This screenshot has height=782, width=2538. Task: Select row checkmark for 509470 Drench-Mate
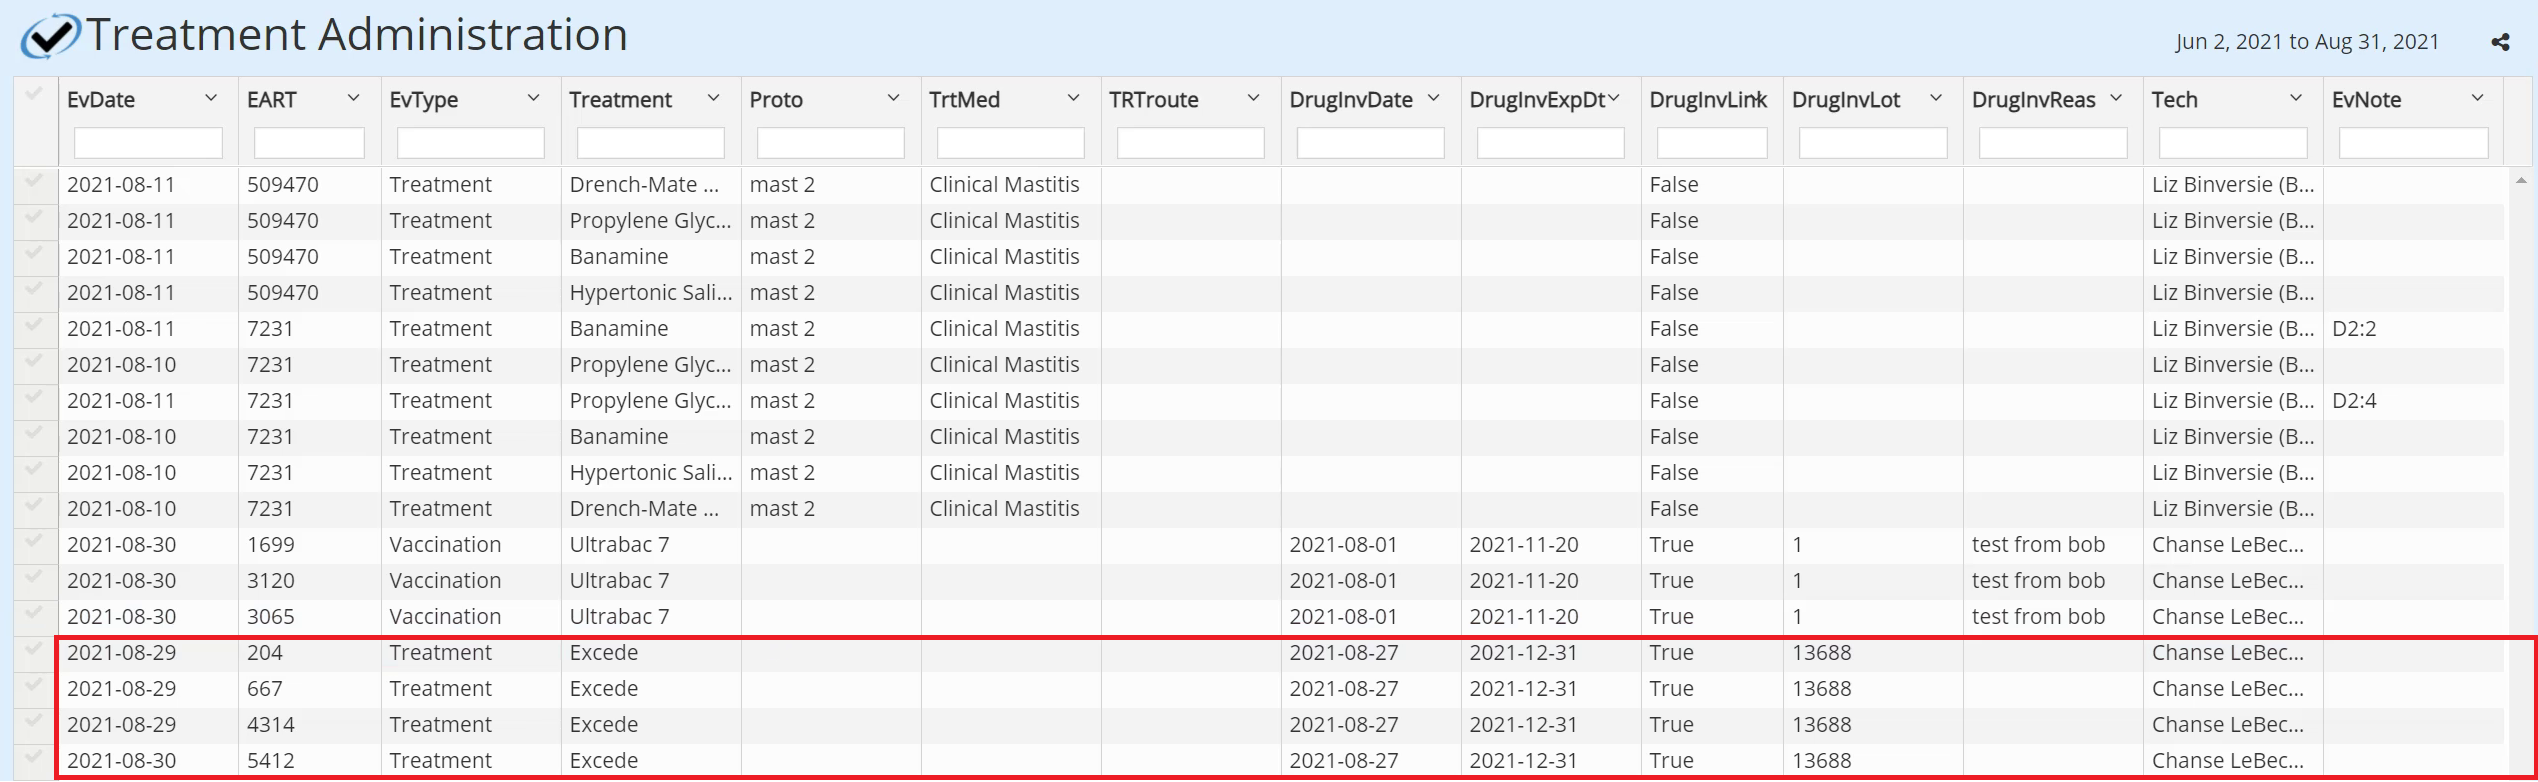click(34, 181)
